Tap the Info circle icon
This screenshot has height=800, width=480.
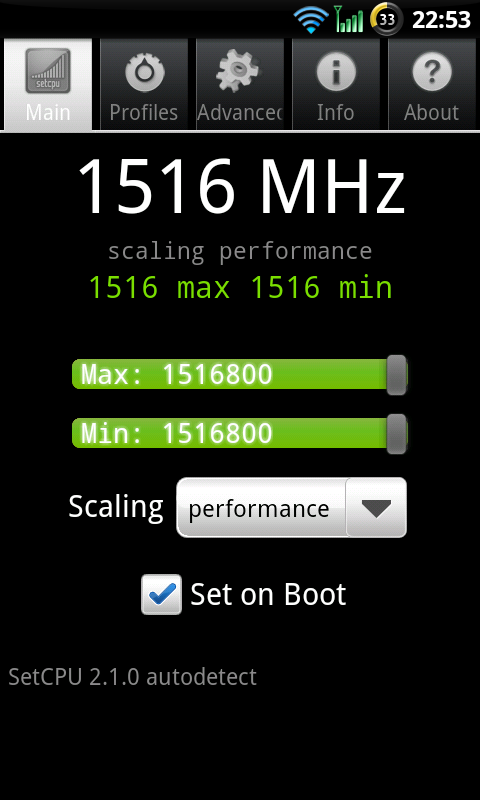(x=336, y=71)
